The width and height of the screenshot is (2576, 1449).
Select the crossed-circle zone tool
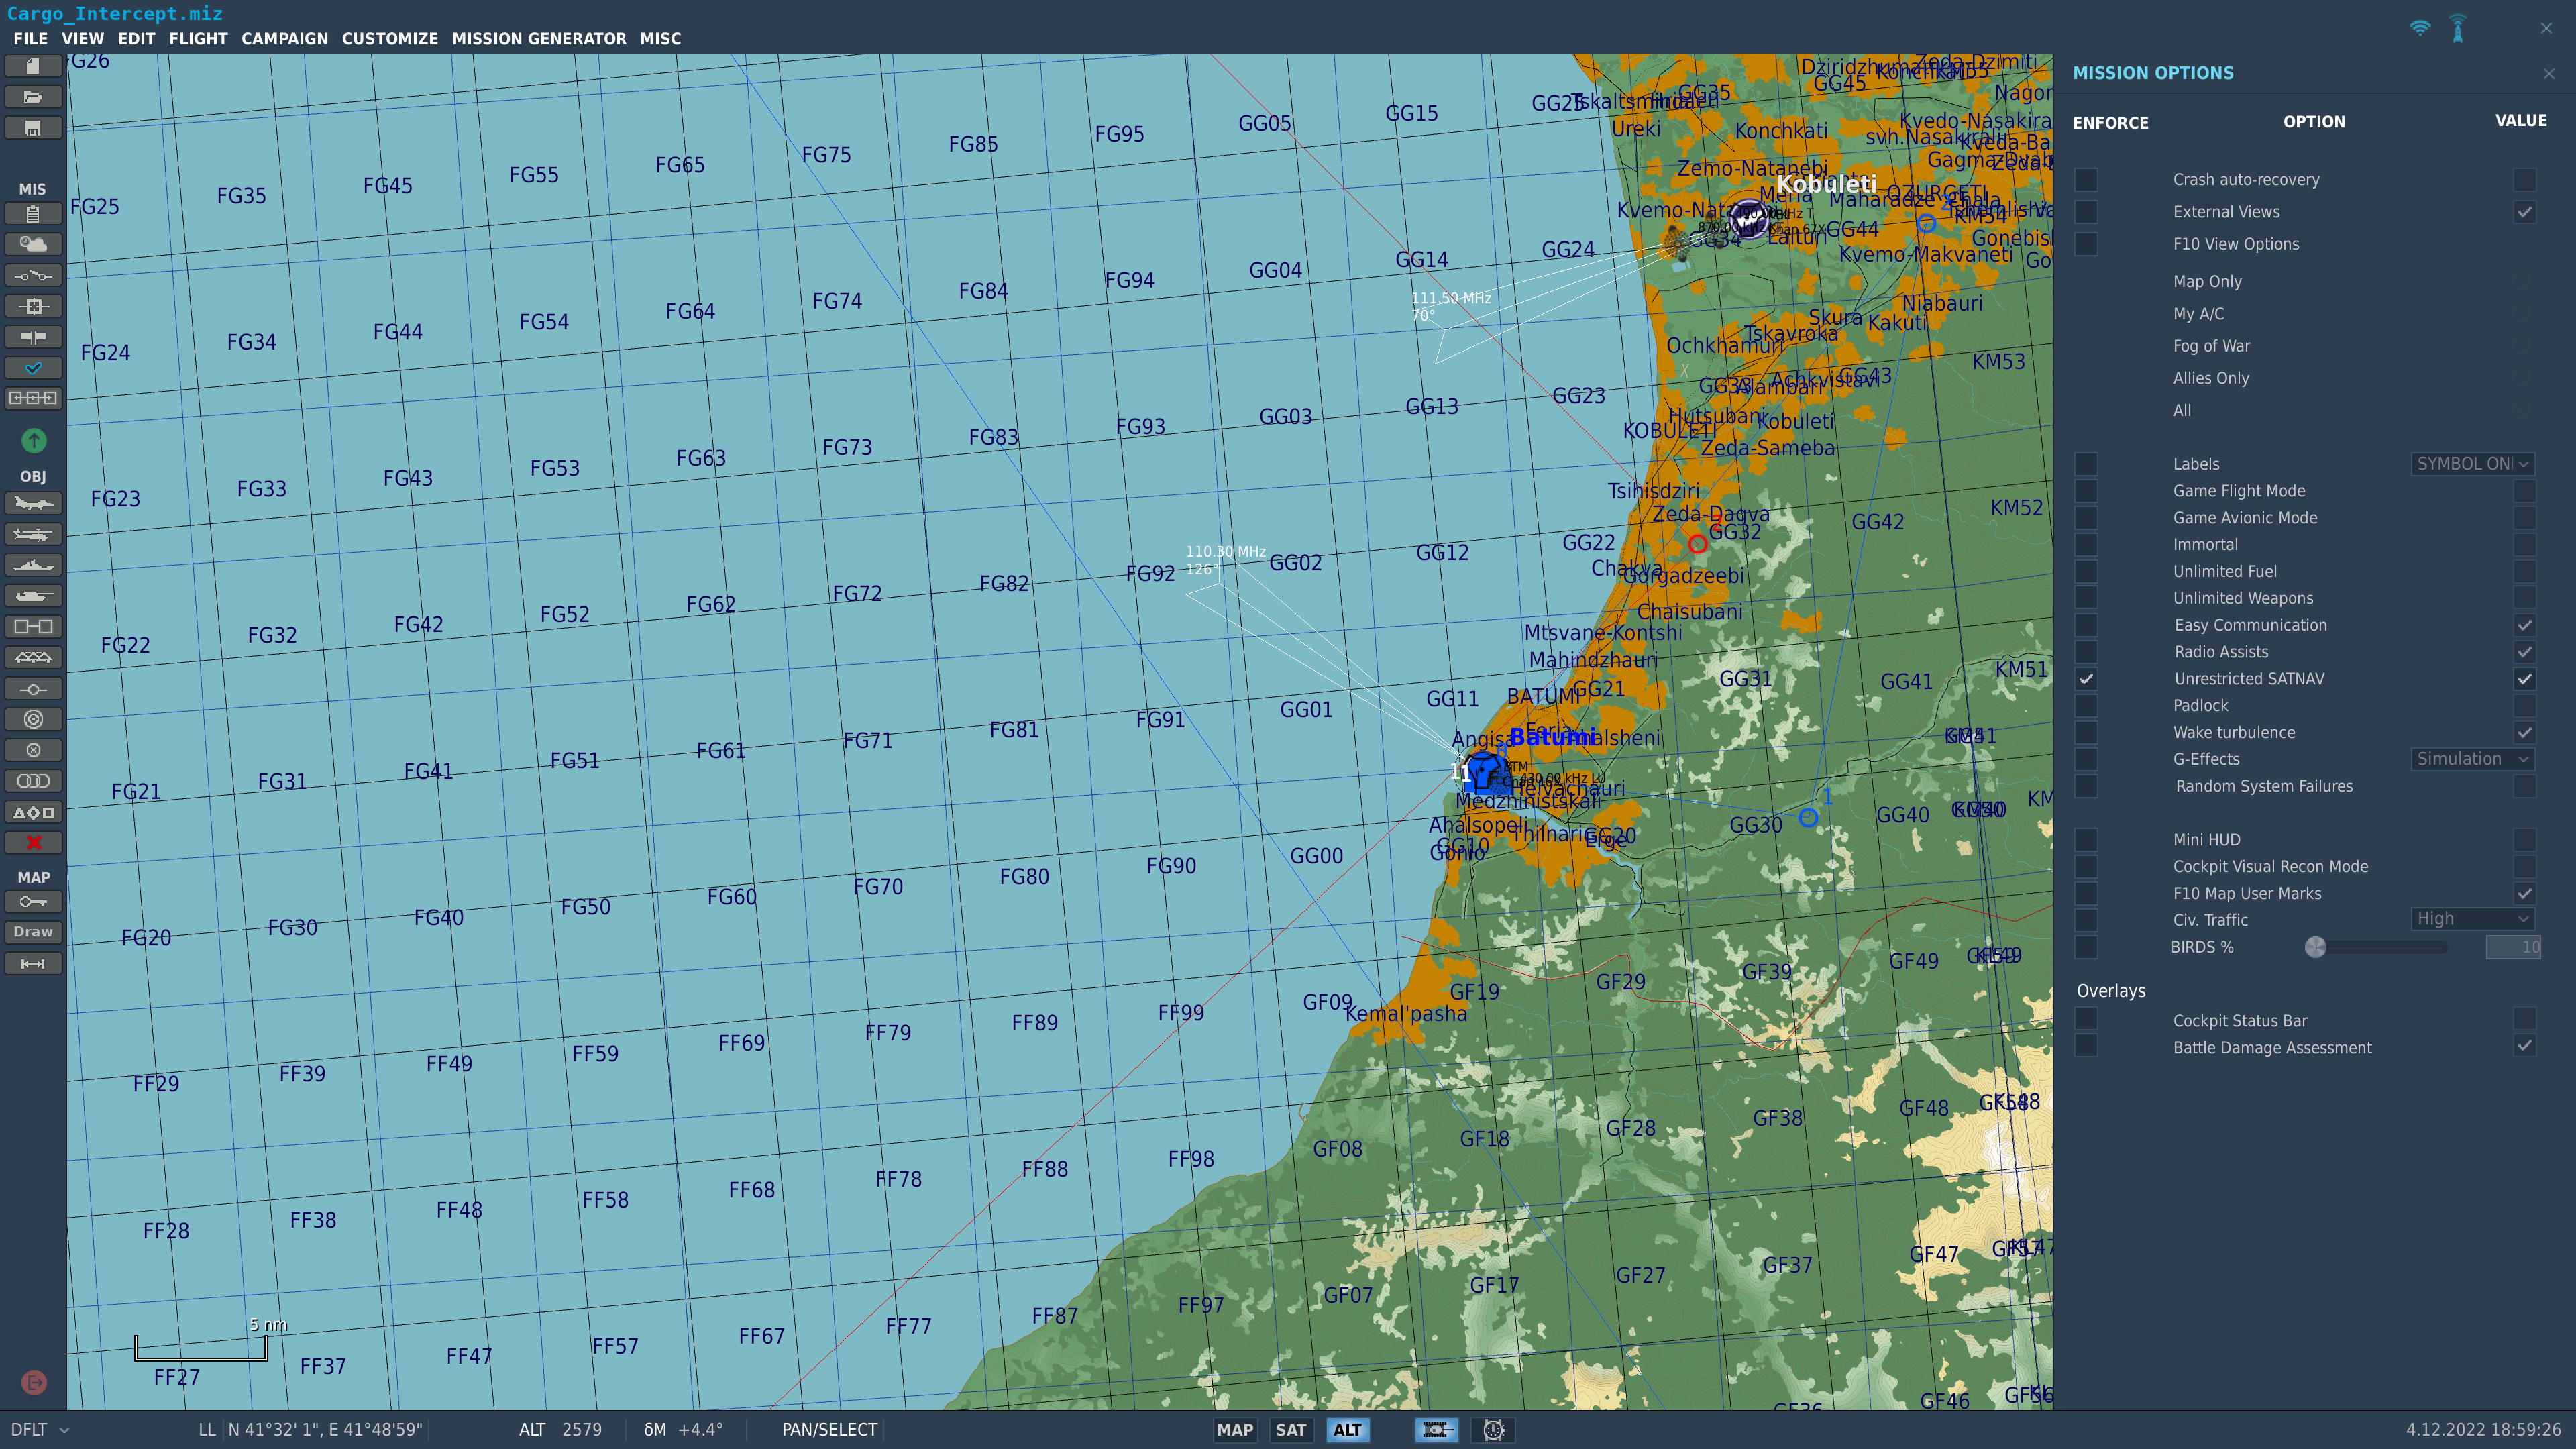33,750
